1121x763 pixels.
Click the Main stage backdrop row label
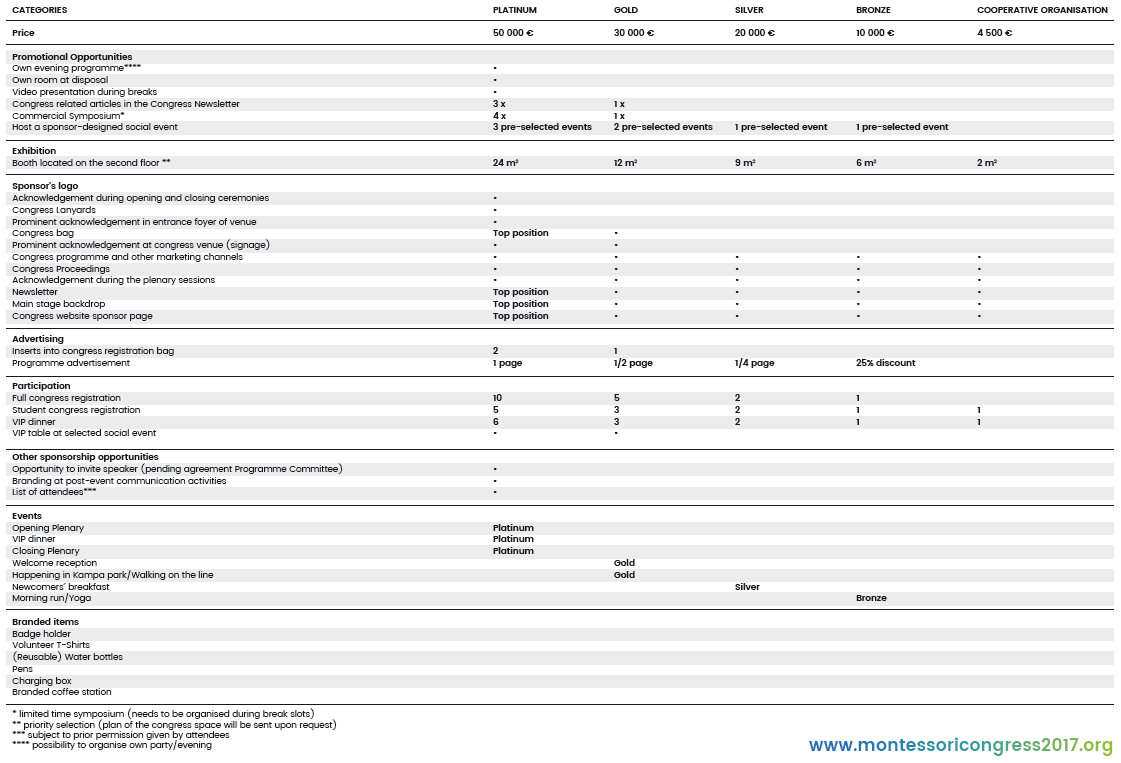coord(59,304)
